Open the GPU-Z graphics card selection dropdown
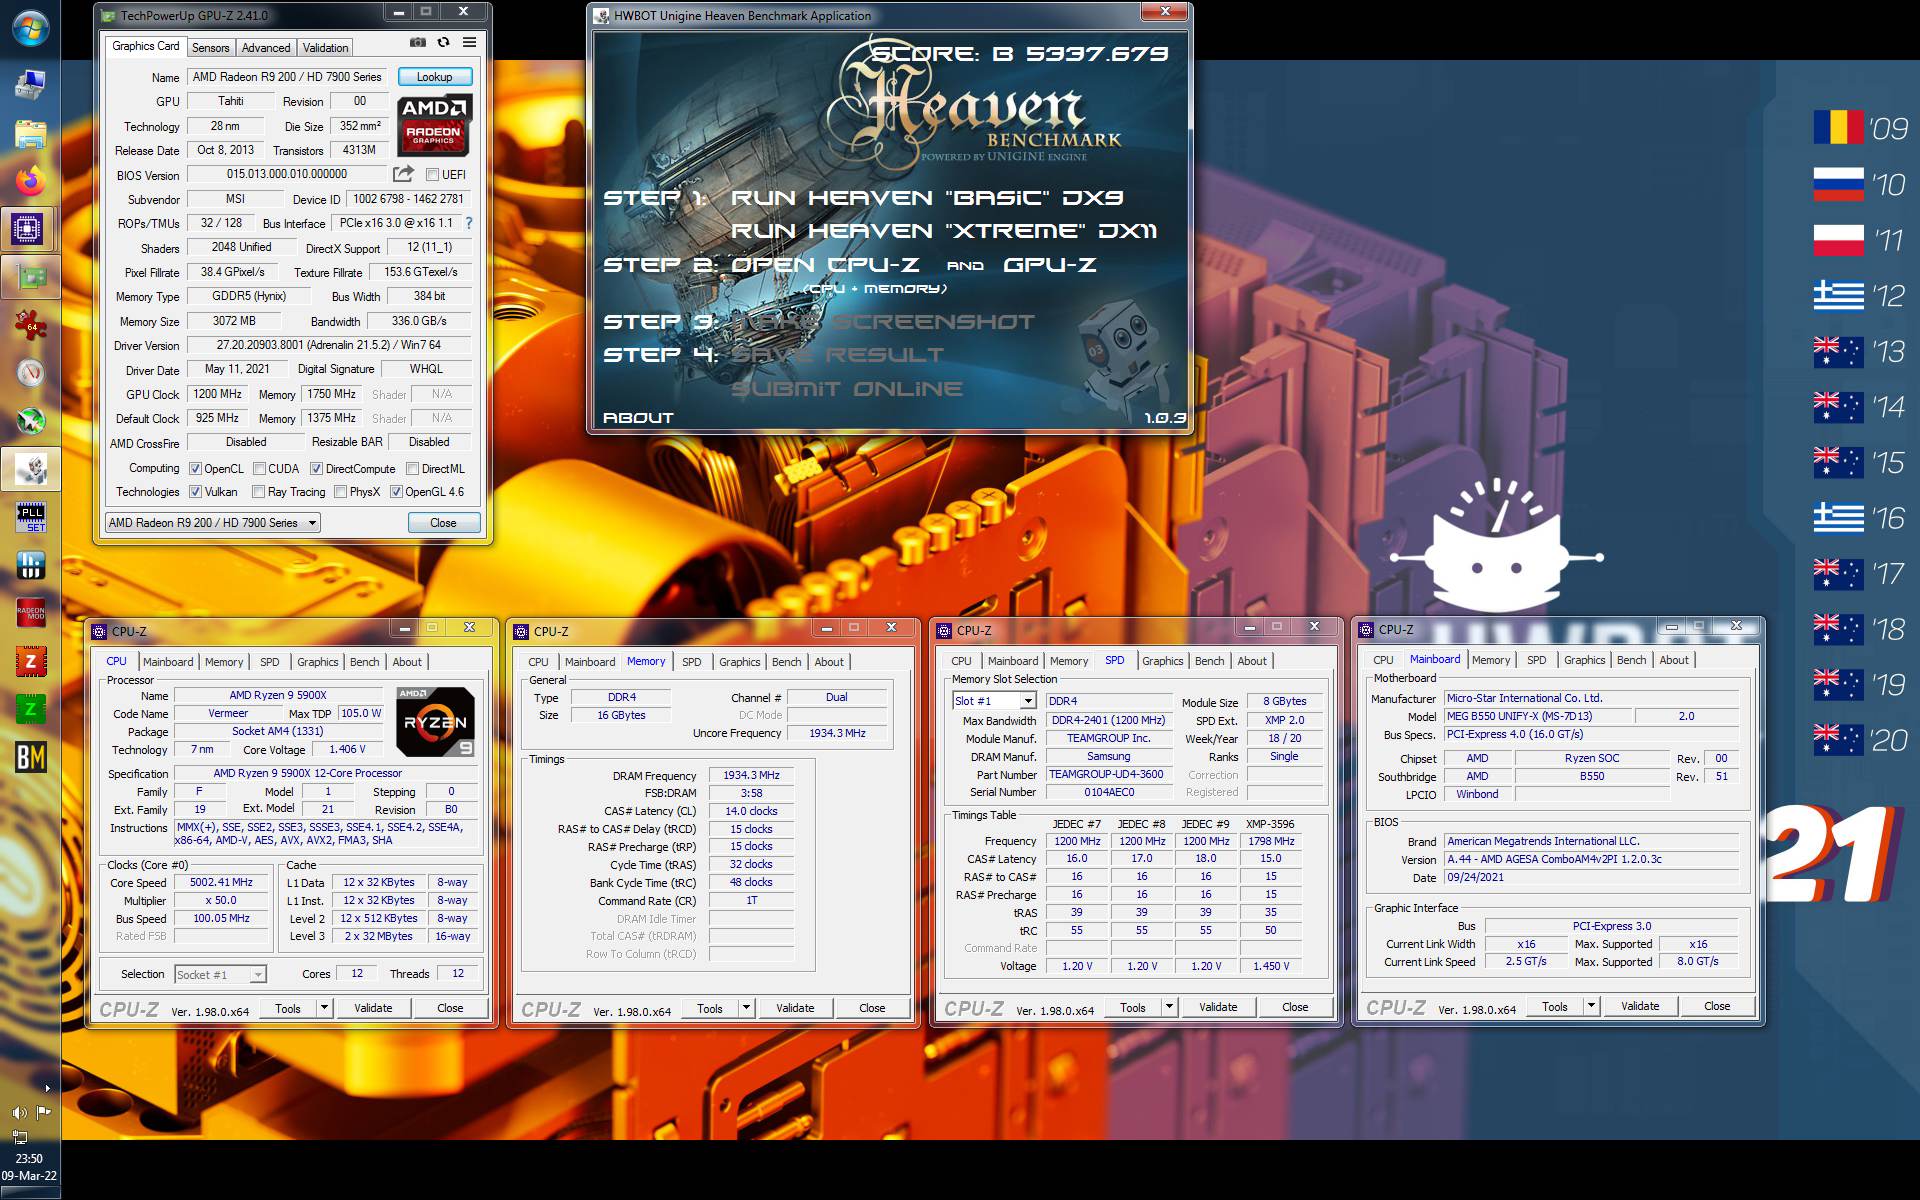 click(212, 523)
